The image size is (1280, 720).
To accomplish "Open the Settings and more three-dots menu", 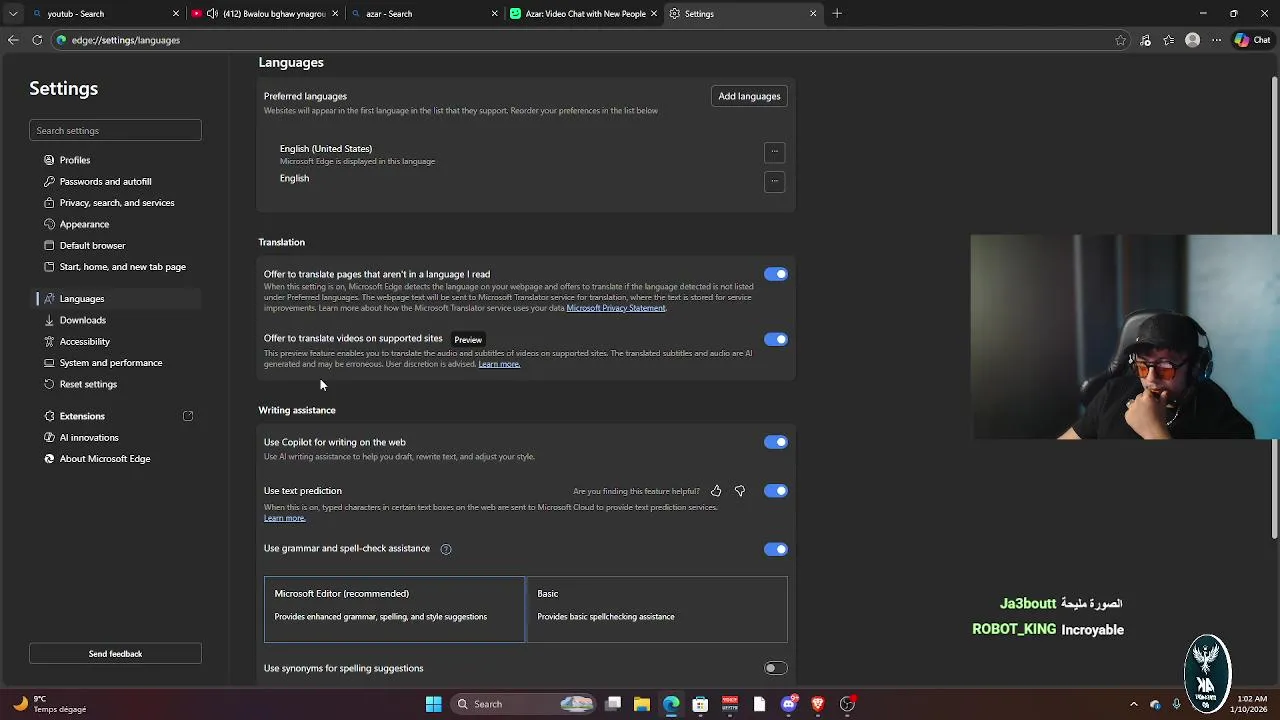I will 1216,40.
